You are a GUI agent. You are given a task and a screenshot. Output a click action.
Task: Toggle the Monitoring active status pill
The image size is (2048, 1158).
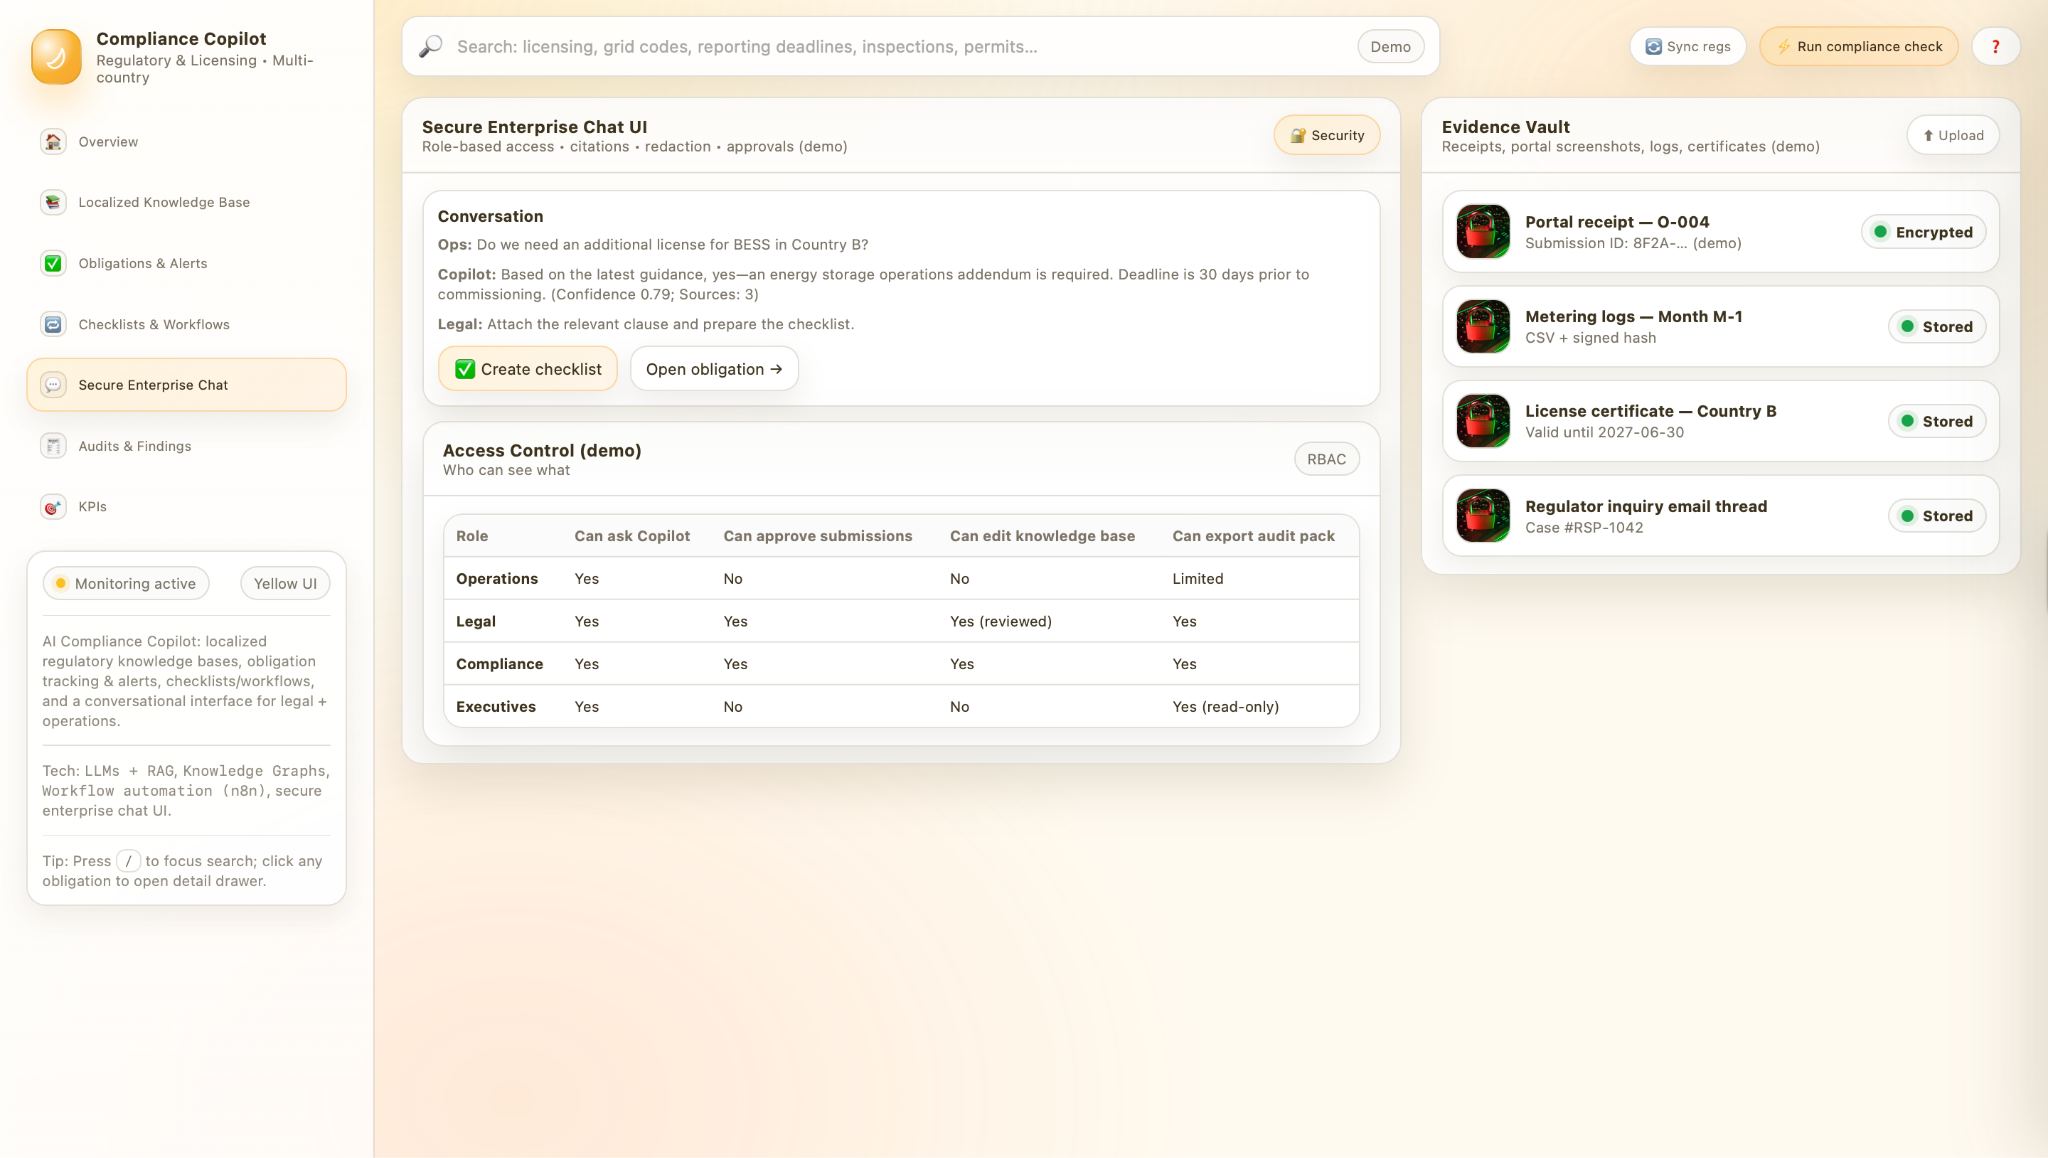[126, 584]
